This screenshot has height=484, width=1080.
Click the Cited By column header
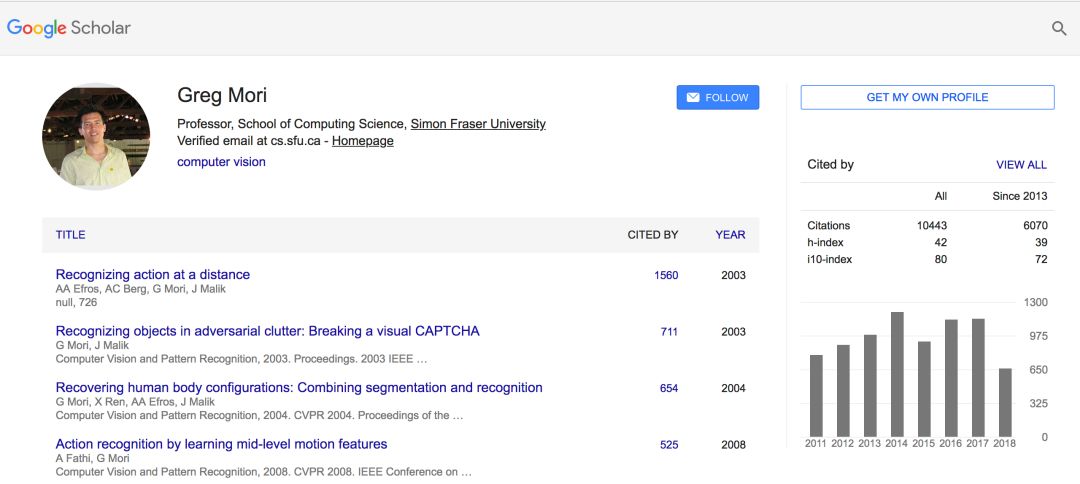(x=652, y=235)
